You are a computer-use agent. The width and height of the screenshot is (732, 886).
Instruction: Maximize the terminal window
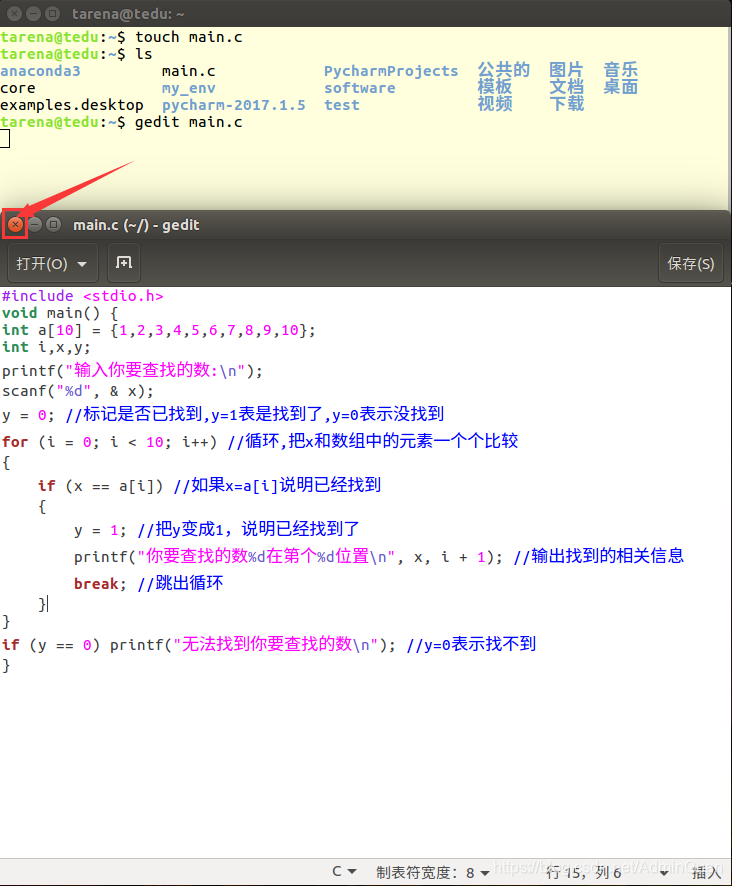(x=52, y=13)
